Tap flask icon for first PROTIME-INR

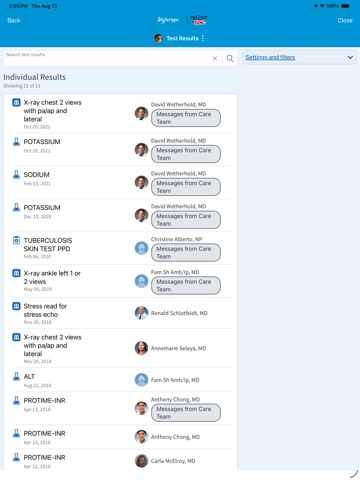[16, 400]
